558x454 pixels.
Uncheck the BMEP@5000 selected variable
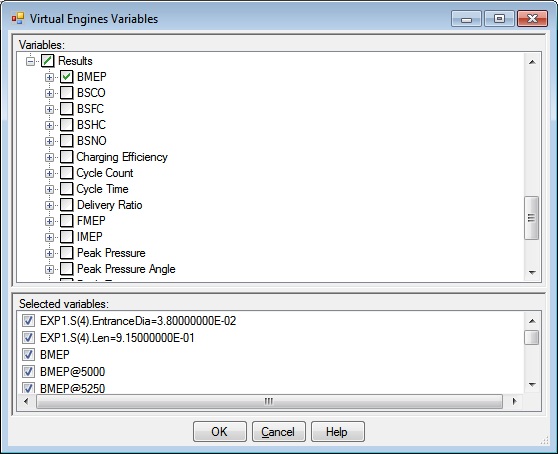28,371
